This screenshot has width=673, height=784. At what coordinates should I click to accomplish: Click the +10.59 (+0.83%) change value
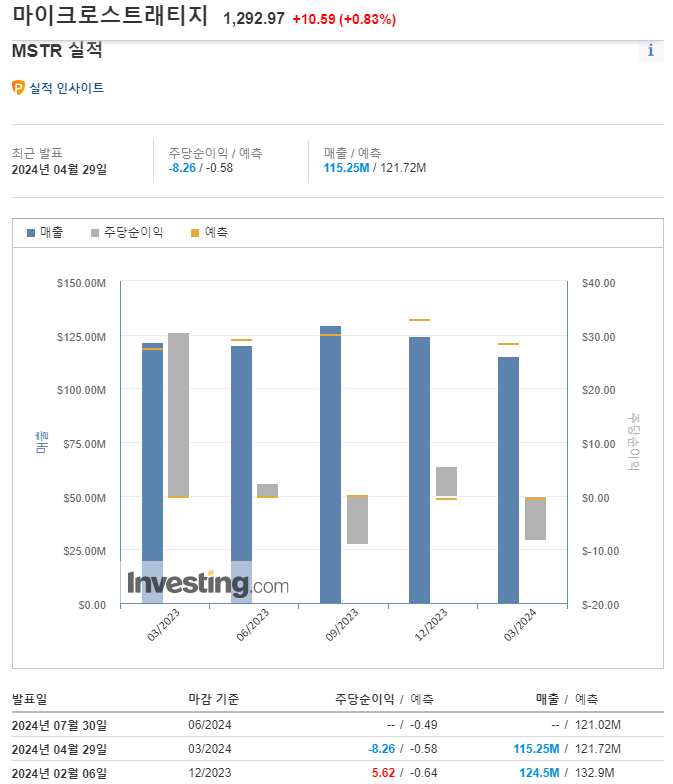344,20
